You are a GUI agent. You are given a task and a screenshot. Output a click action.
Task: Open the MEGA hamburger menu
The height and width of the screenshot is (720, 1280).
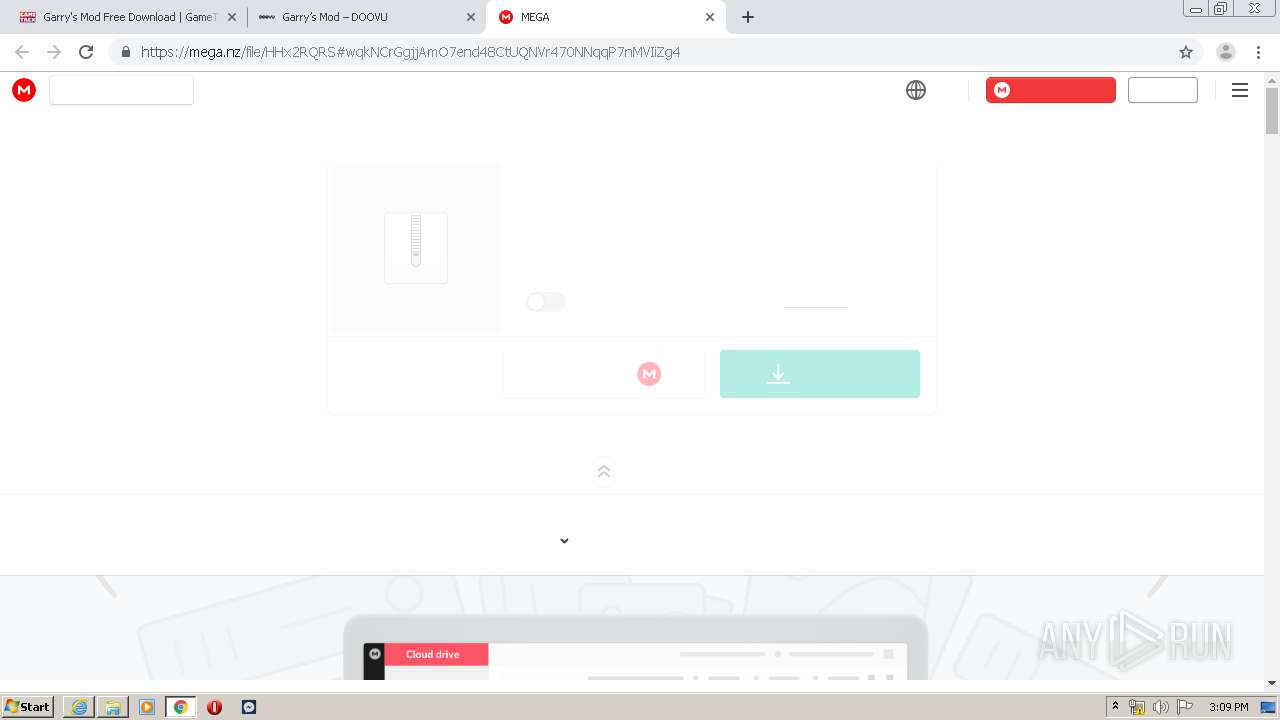click(x=1240, y=90)
